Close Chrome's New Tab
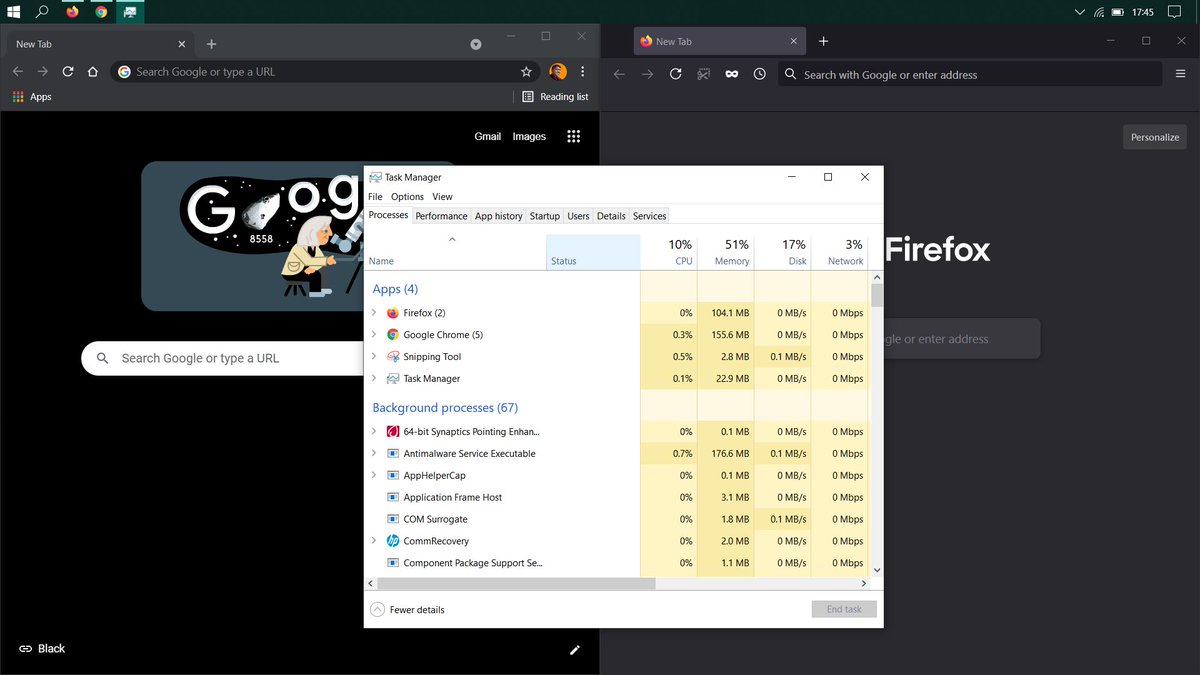Image resolution: width=1200 pixels, height=675 pixels. (182, 44)
